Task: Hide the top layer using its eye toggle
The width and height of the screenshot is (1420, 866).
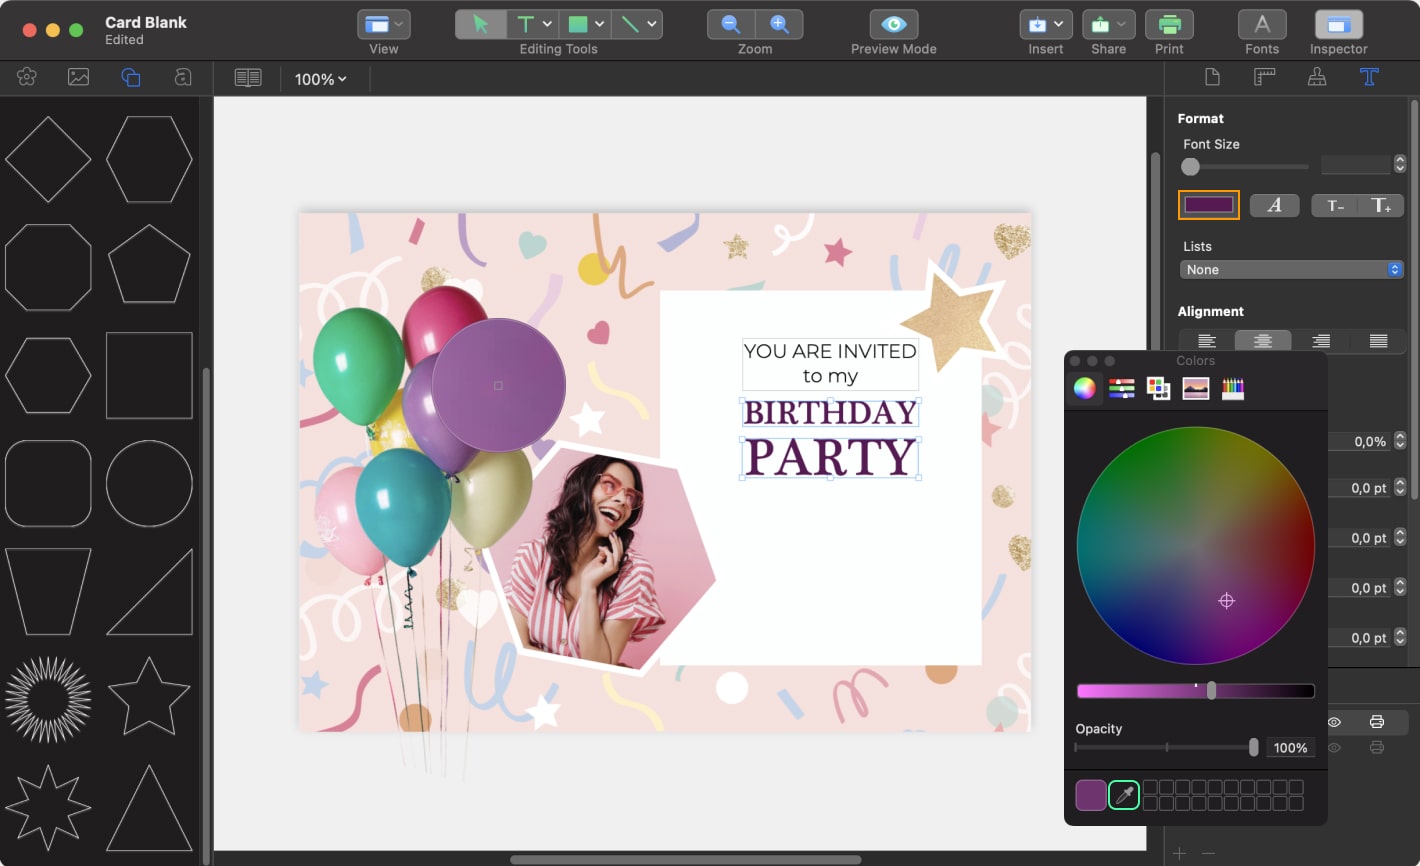Action: [x=1335, y=721]
